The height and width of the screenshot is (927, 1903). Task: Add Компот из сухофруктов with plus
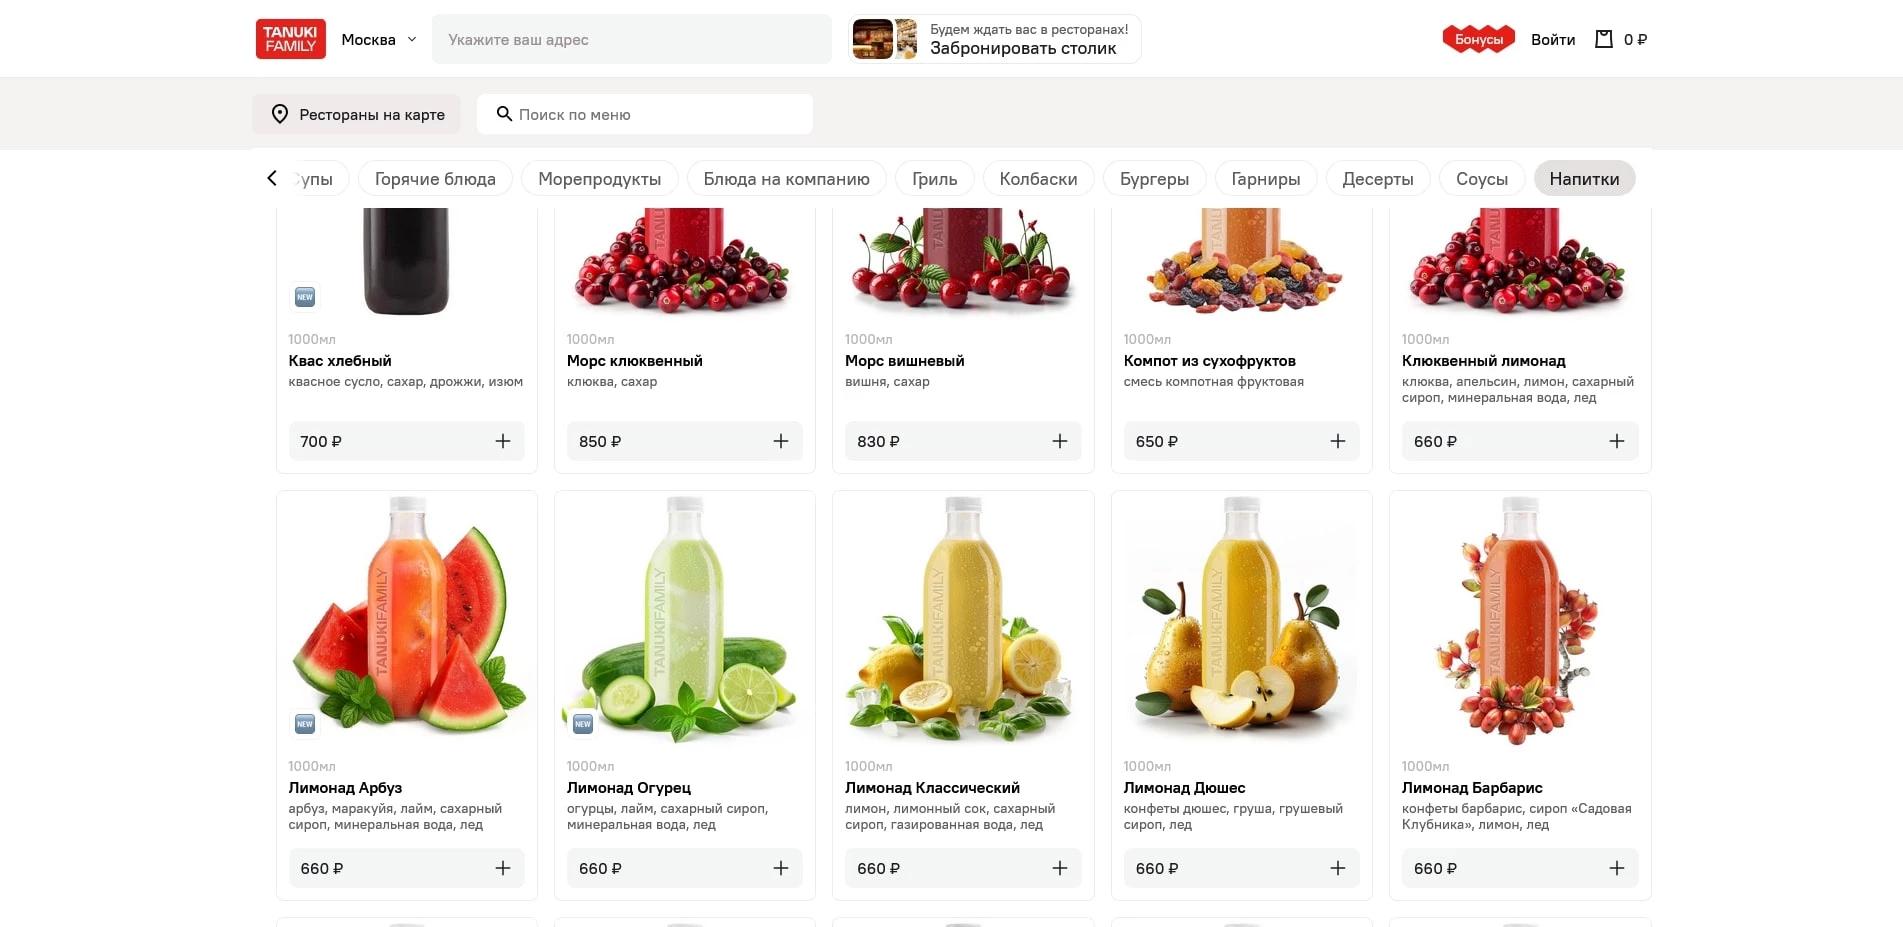[x=1337, y=441]
